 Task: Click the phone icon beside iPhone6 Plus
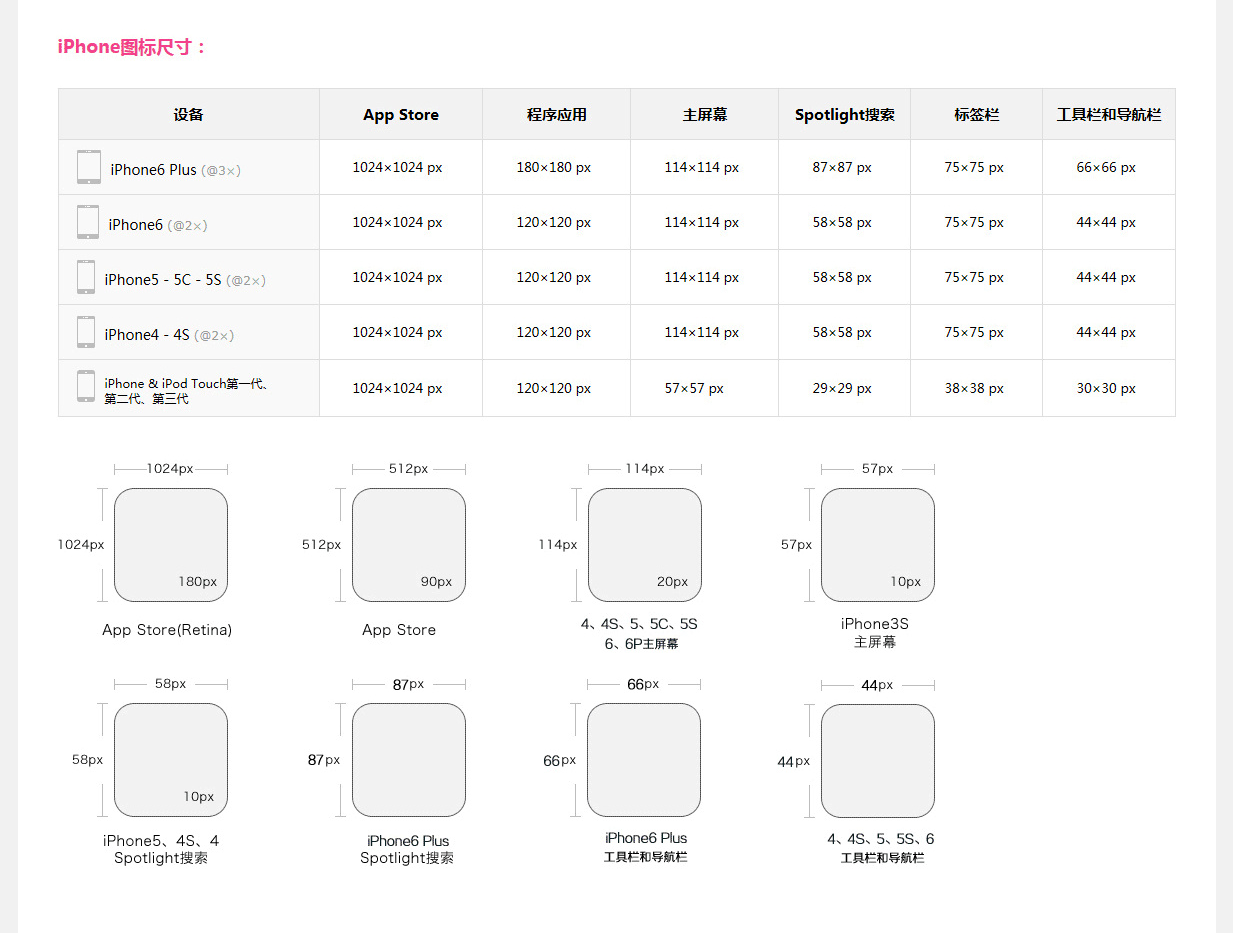pyautogui.click(x=88, y=167)
